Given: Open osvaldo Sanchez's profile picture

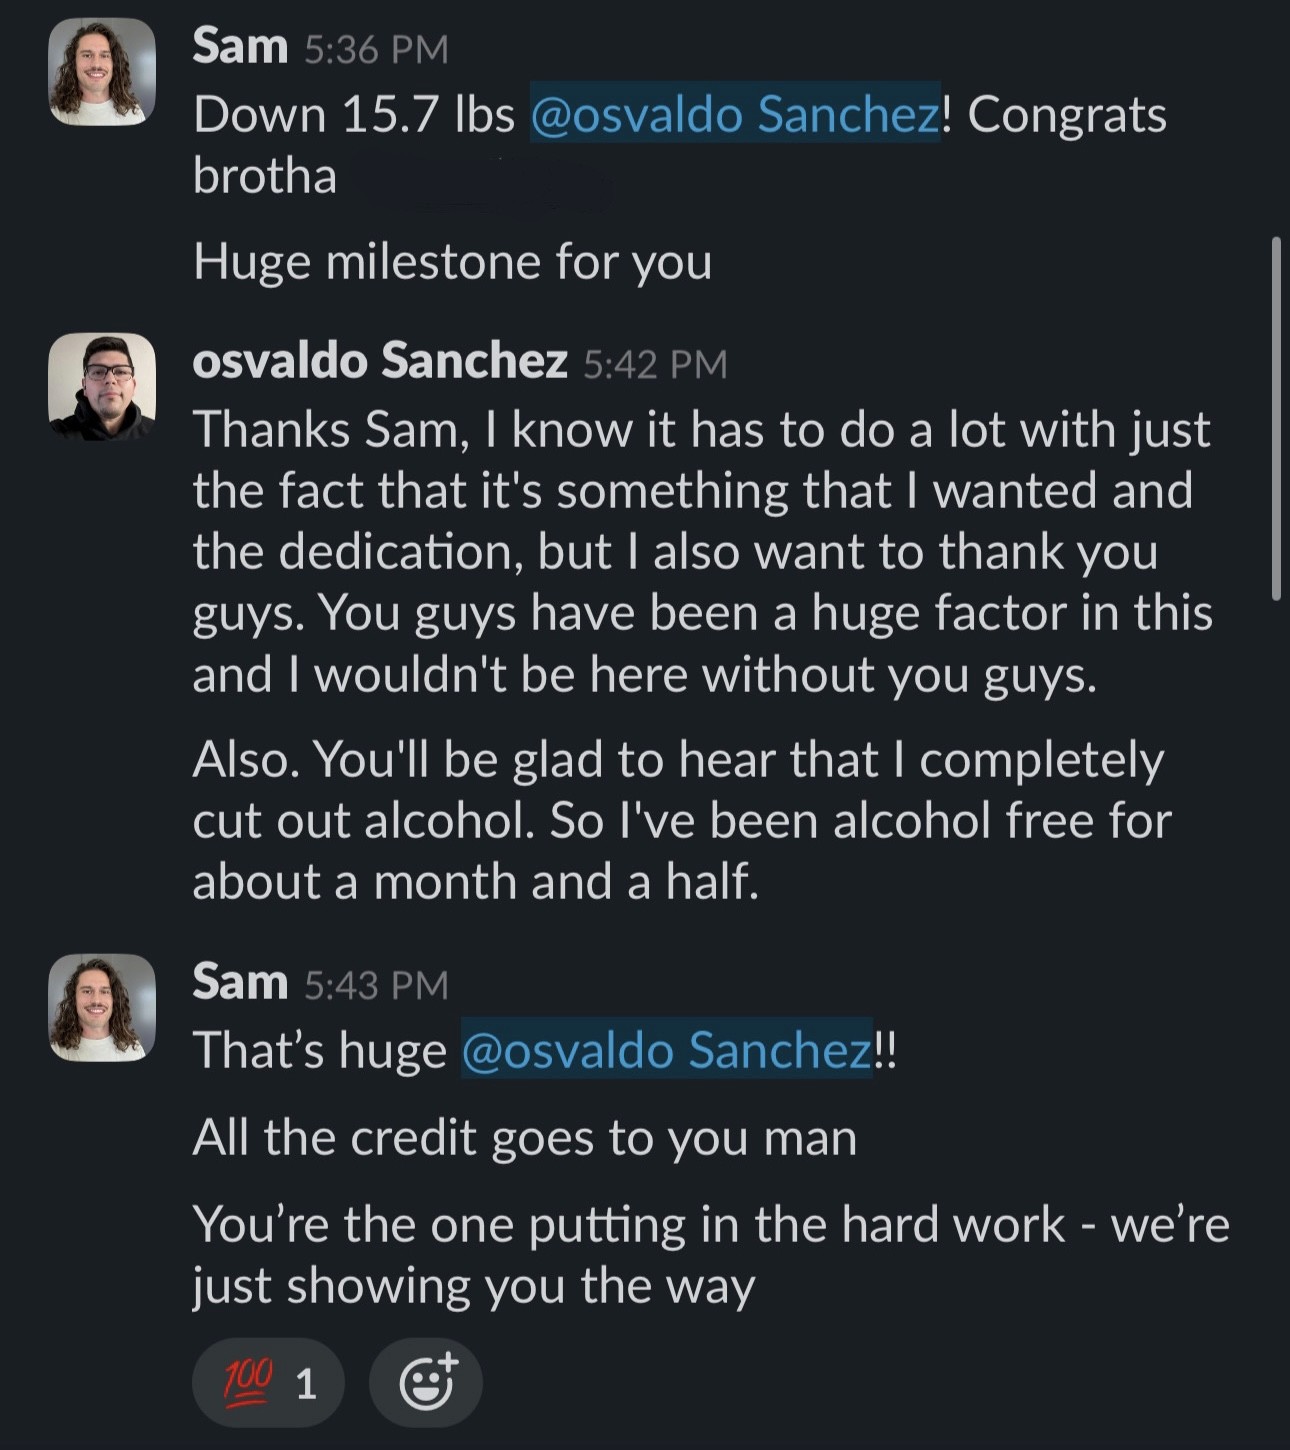Looking at the screenshot, I should 102,387.
